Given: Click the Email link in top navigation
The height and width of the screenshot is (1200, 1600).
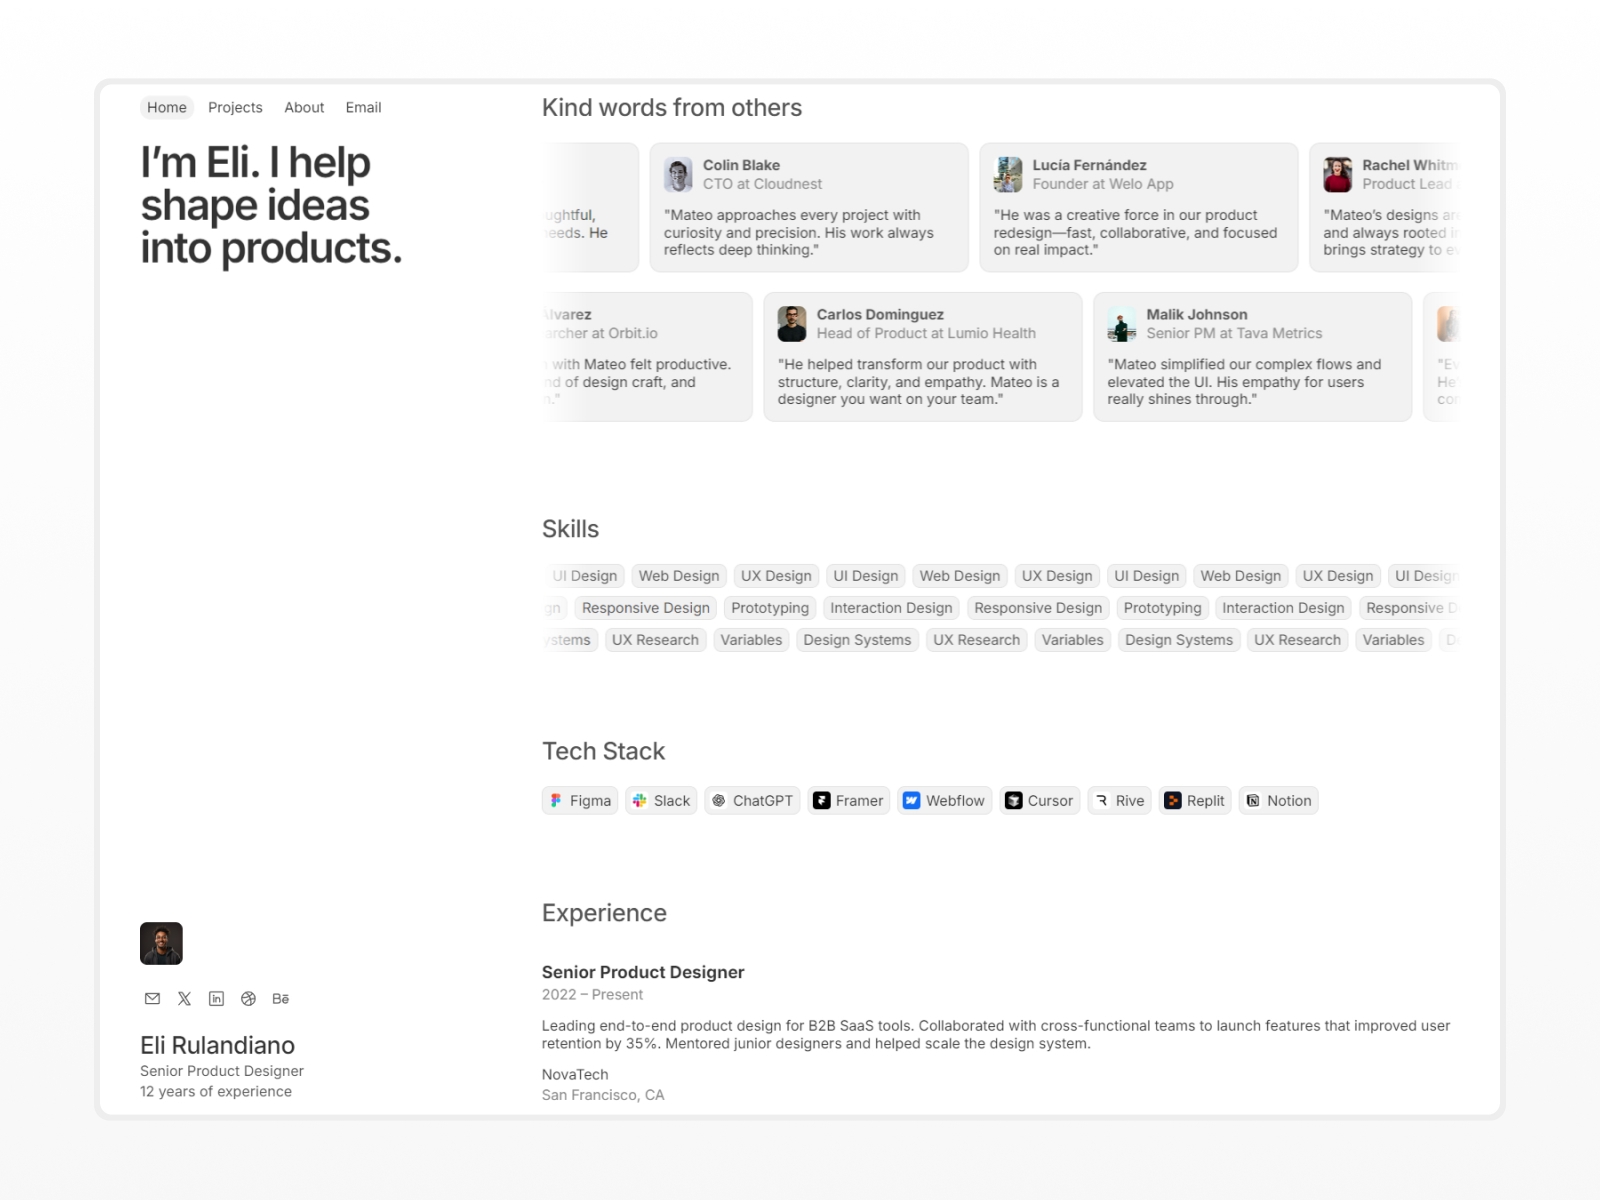Looking at the screenshot, I should click(363, 107).
